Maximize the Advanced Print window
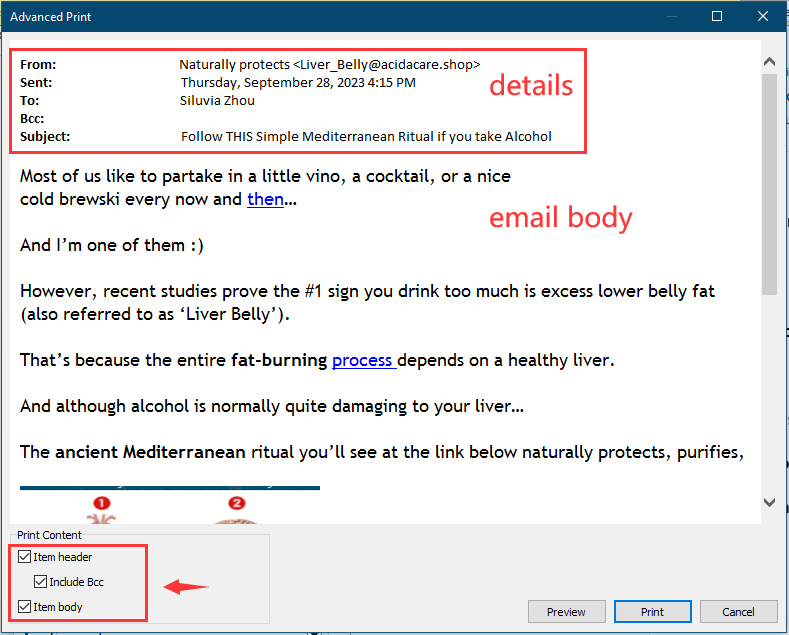The image size is (789, 635). [x=717, y=16]
